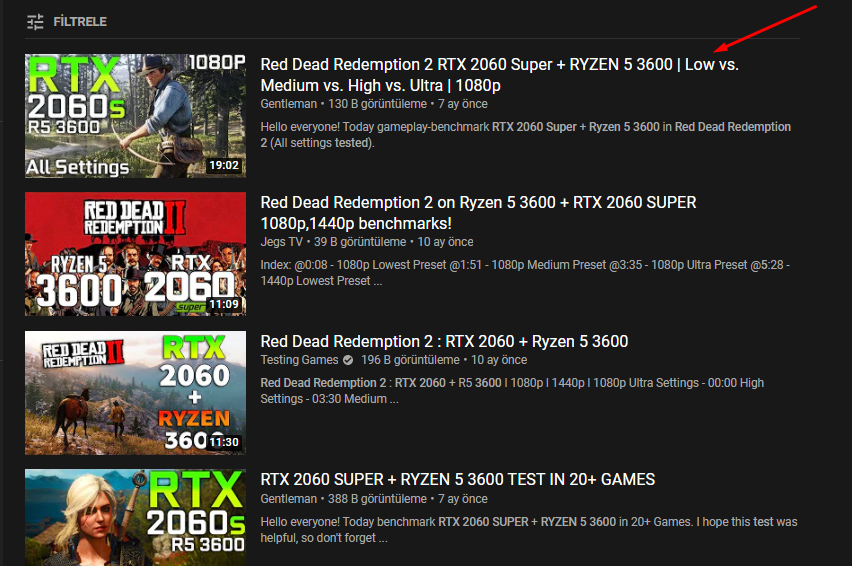Click the 'benchmark in 20+ Games' description
This screenshot has width=852, height=566.
[x=529, y=530]
